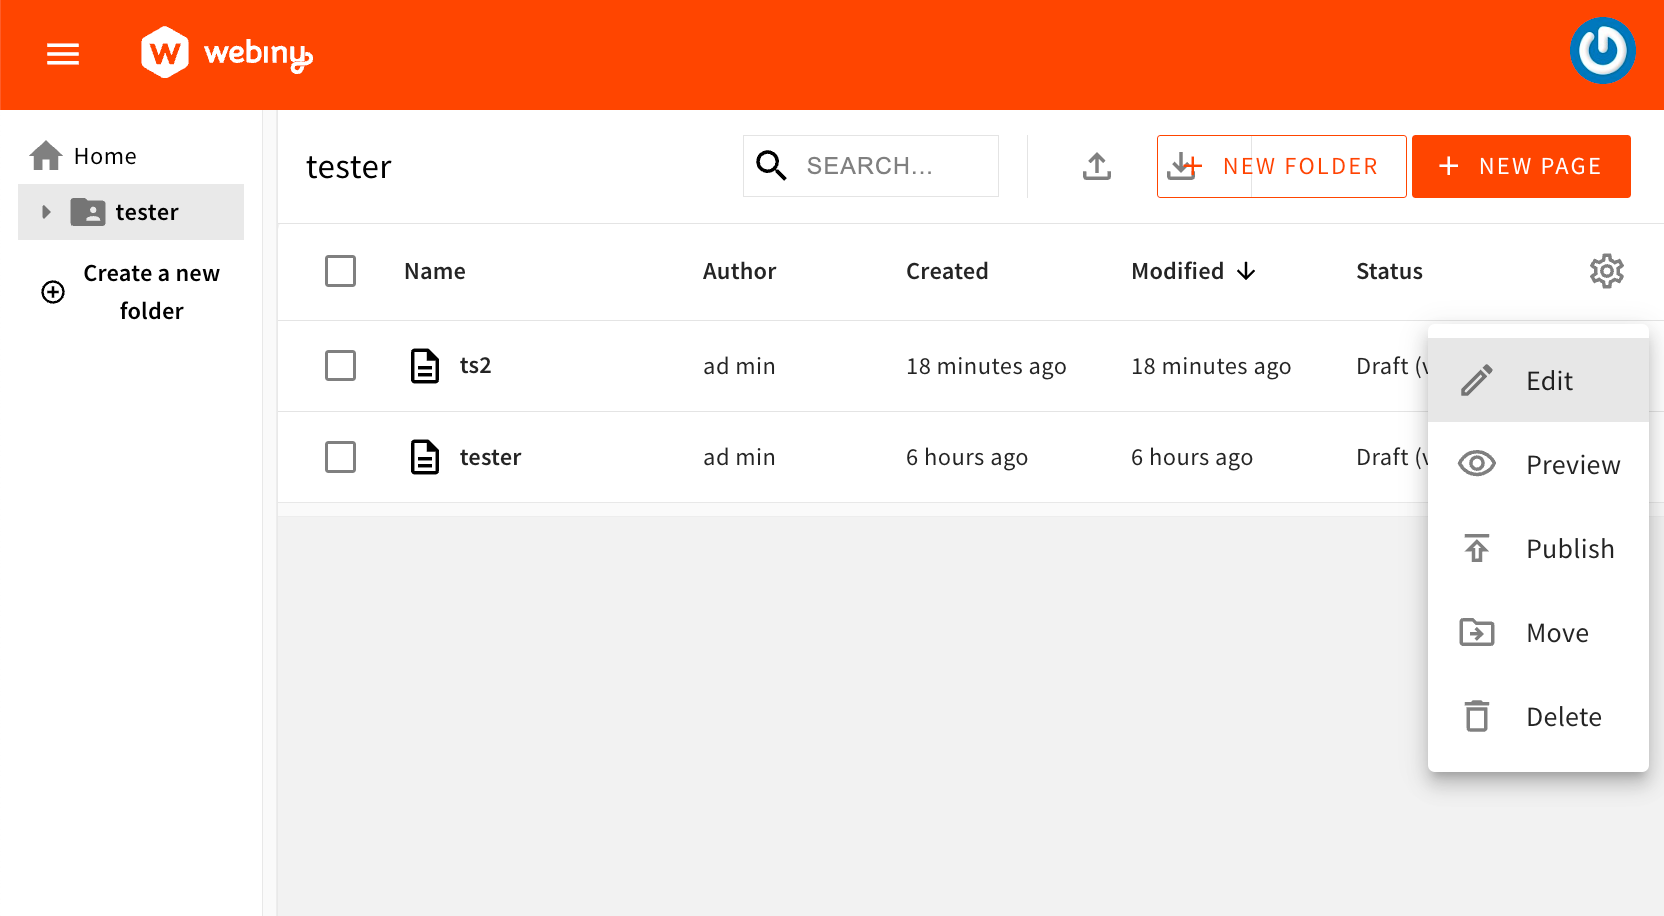Click the Preview eye icon

(x=1477, y=463)
